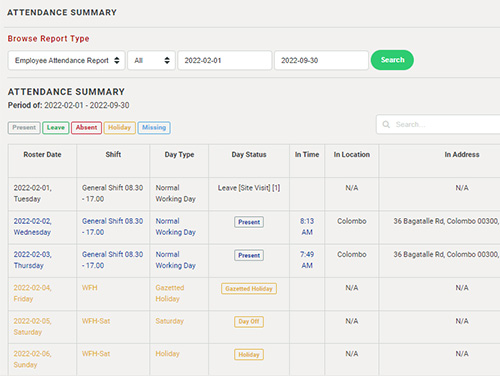
Task: Click the WFH shift cell on Friday row
Action: (x=90, y=288)
